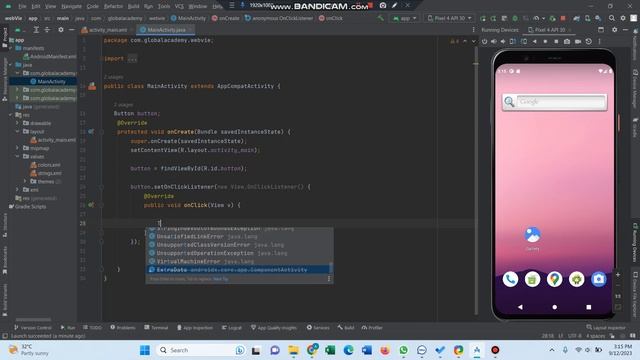Screen dimensions: 640x360
Task: Collapse the manifests folder
Action: point(11,48)
